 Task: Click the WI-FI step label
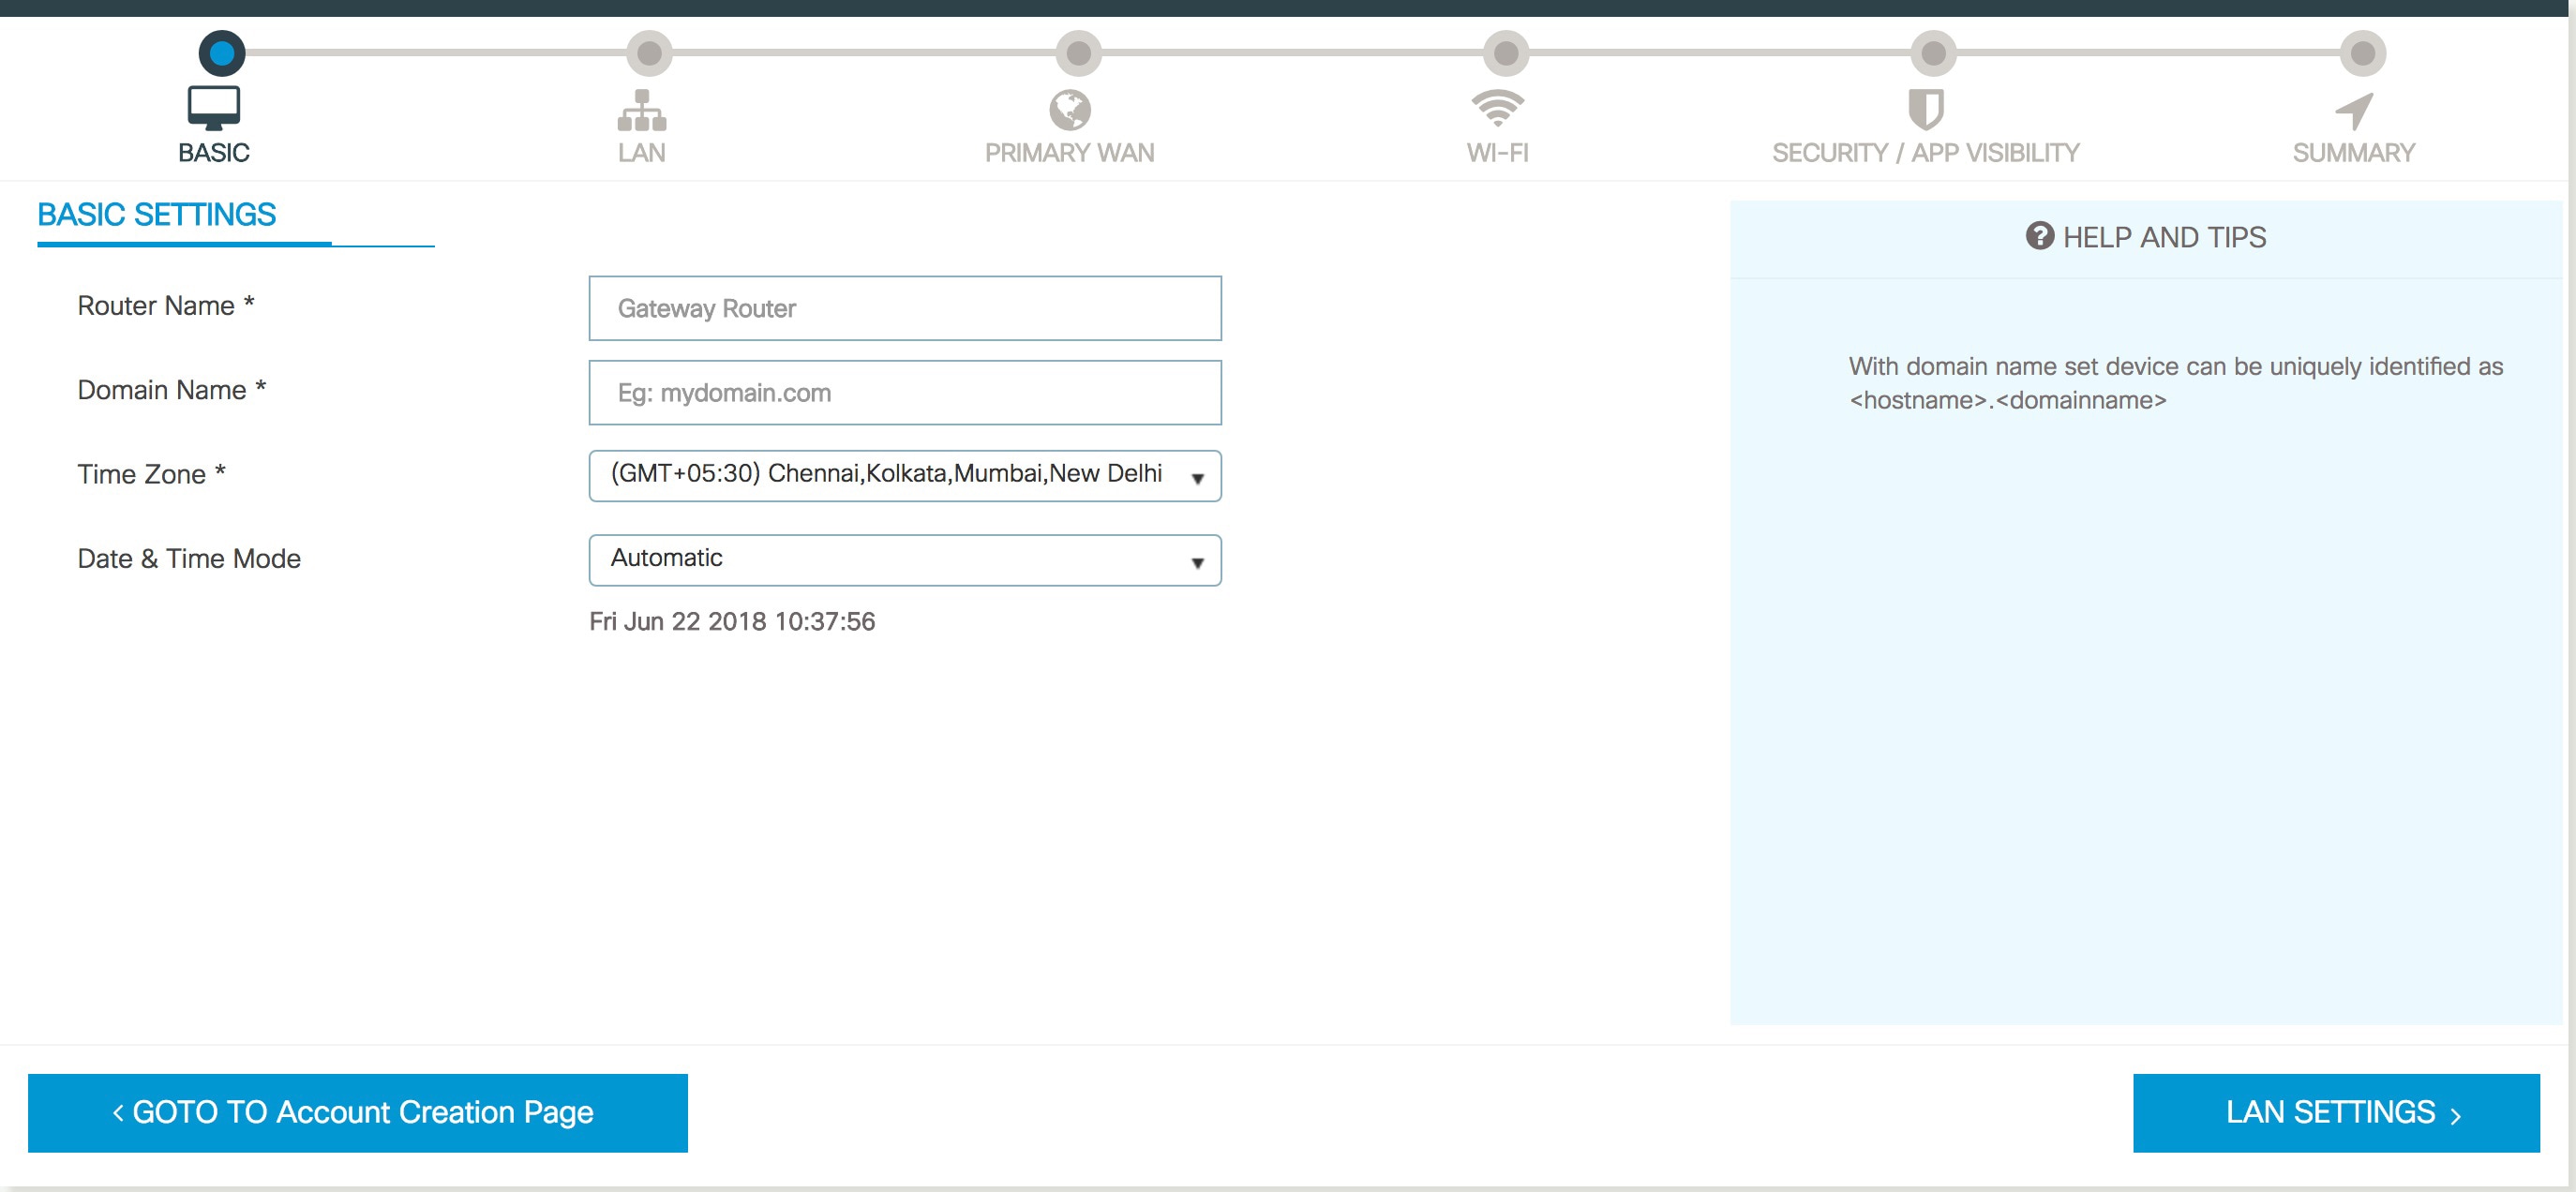1497,153
